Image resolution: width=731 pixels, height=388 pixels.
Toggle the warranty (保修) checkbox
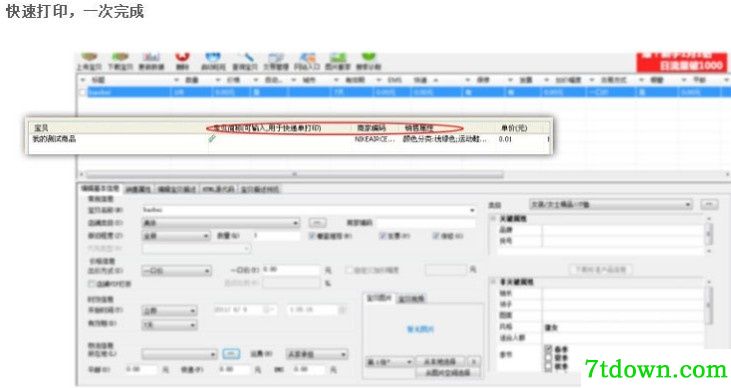click(436, 236)
